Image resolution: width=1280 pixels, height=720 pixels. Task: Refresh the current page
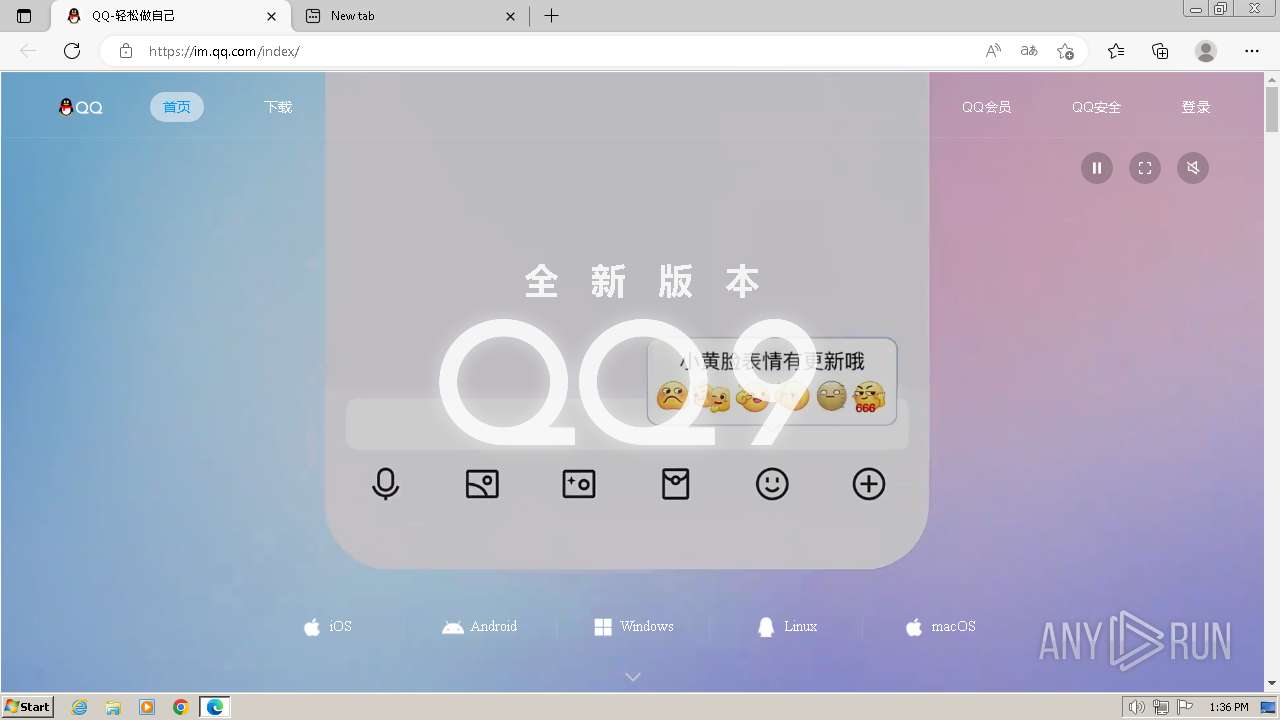72,51
